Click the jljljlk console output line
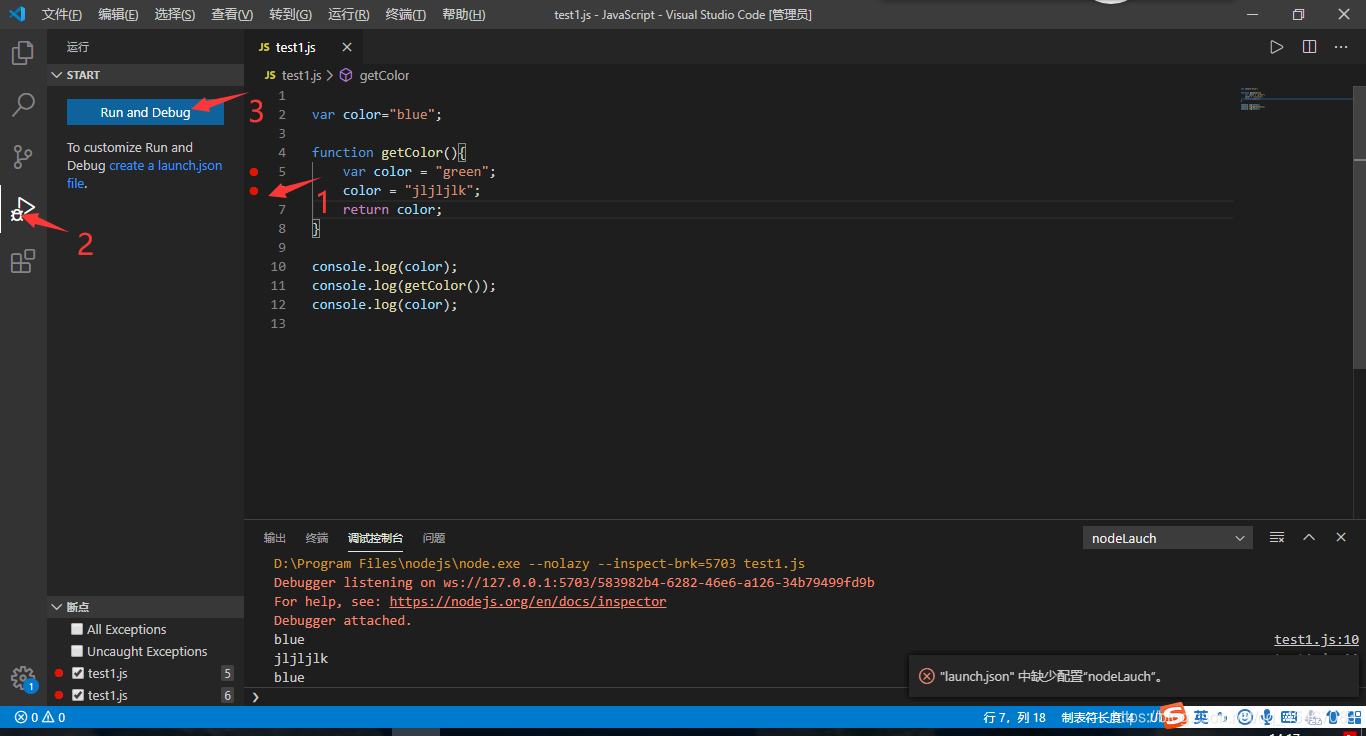The image size is (1366, 736). coord(301,658)
